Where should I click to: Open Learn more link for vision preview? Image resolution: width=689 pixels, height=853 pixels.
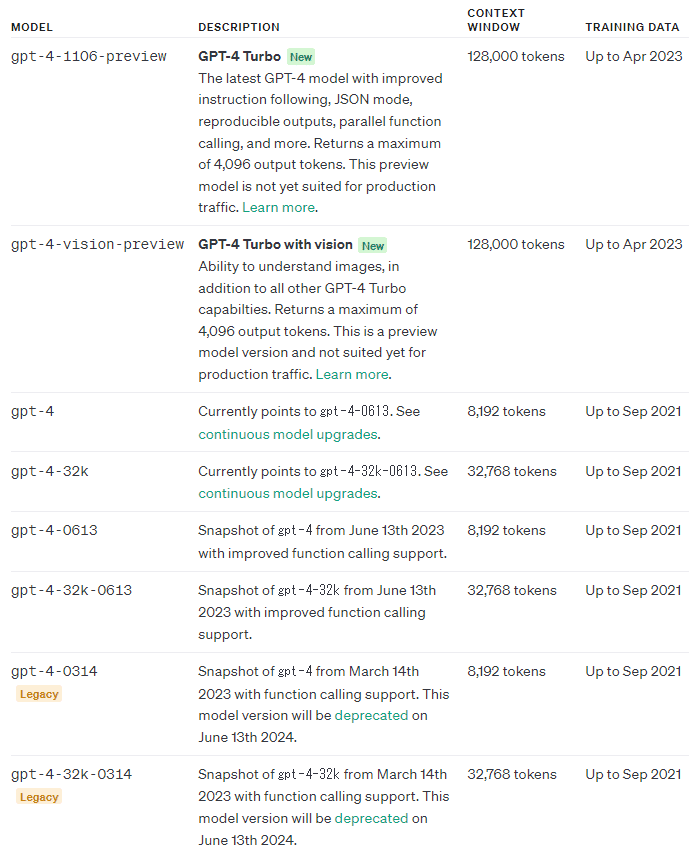coord(352,374)
